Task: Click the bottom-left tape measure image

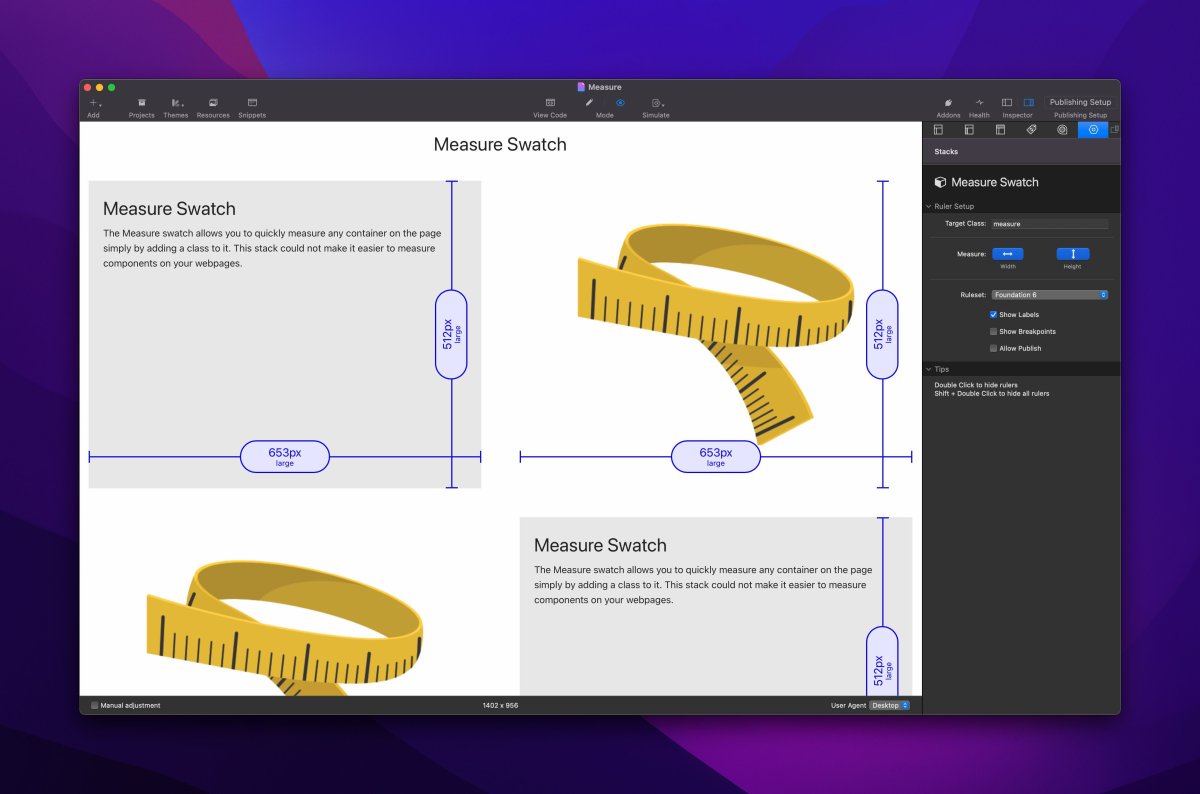Action: click(x=285, y=627)
